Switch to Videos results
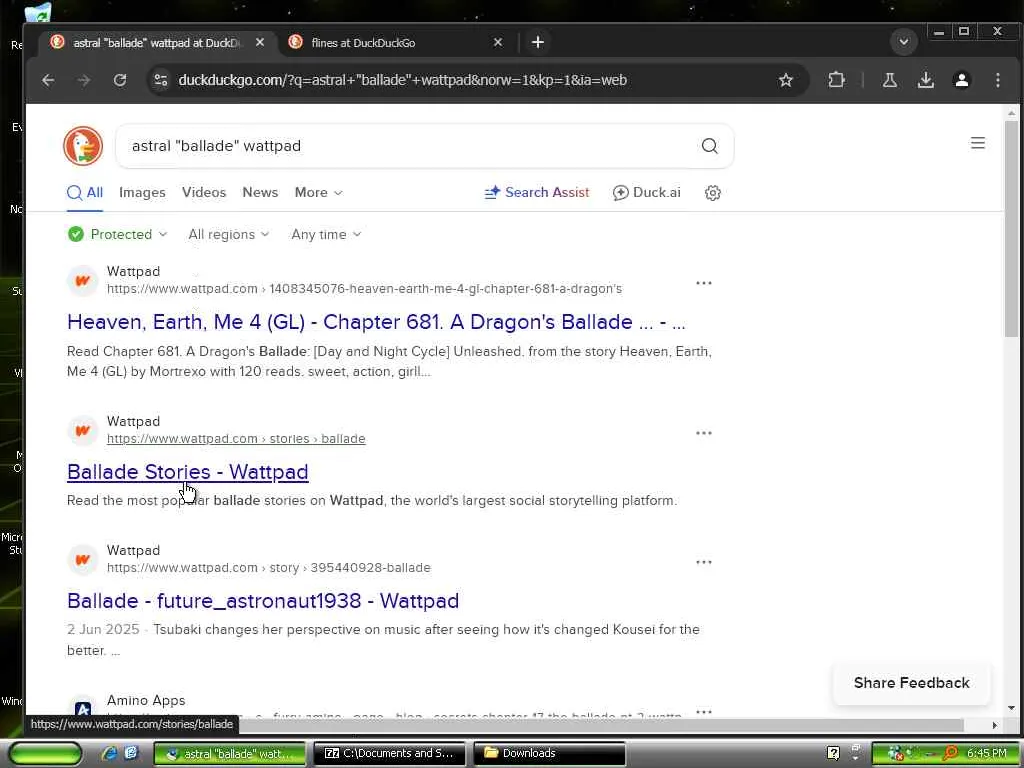Viewport: 1024px width, 768px height. point(204,193)
